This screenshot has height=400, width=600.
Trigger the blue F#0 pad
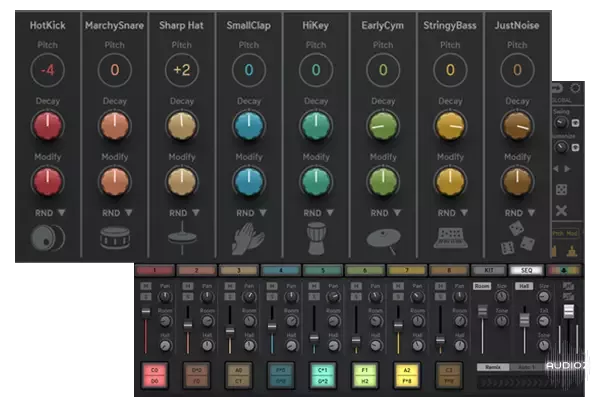pos(281,376)
